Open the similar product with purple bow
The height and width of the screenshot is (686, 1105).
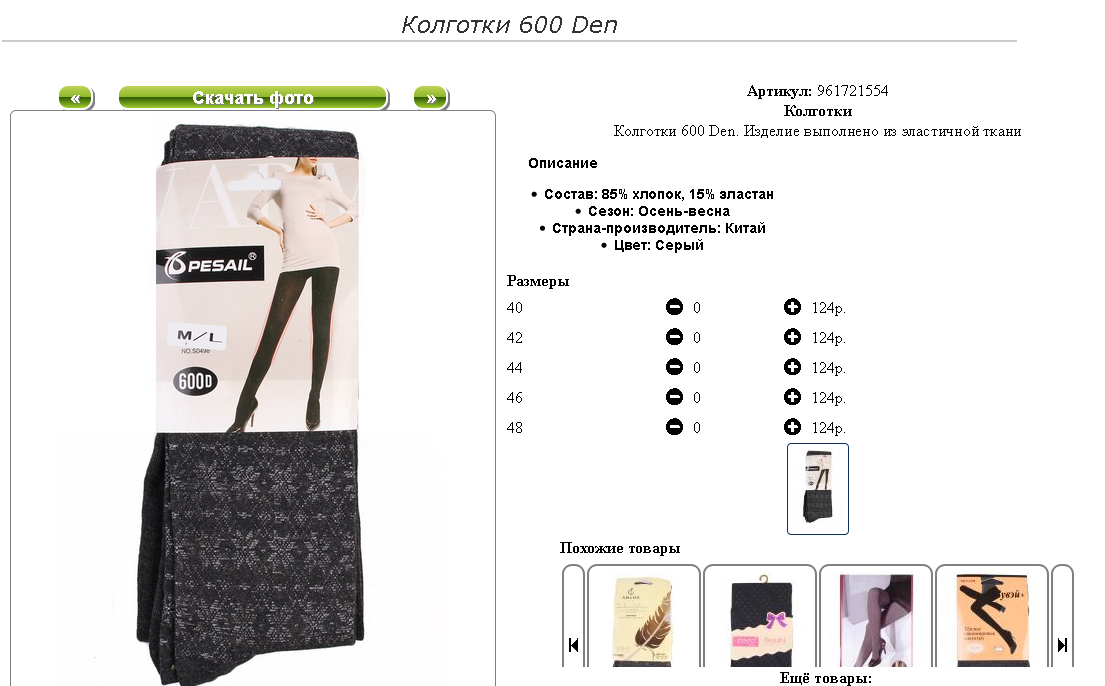pos(760,620)
